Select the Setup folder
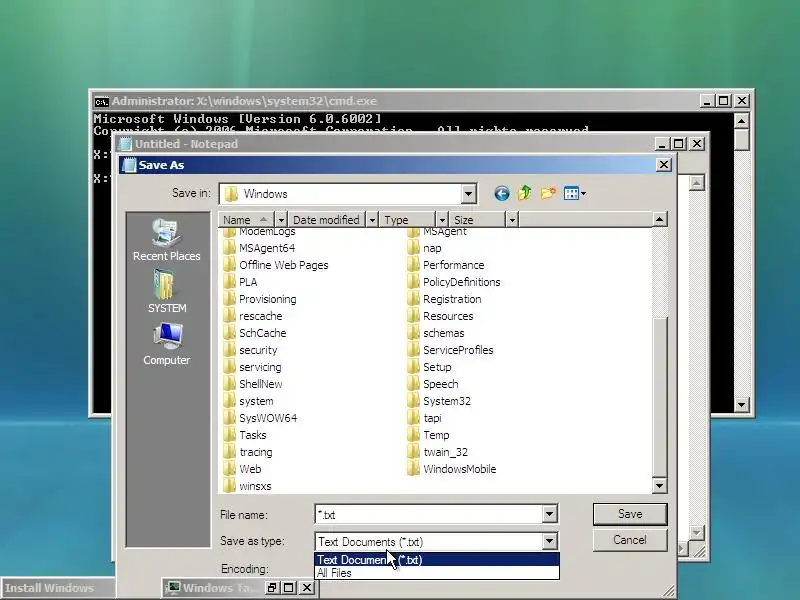The image size is (800, 600). [430, 367]
